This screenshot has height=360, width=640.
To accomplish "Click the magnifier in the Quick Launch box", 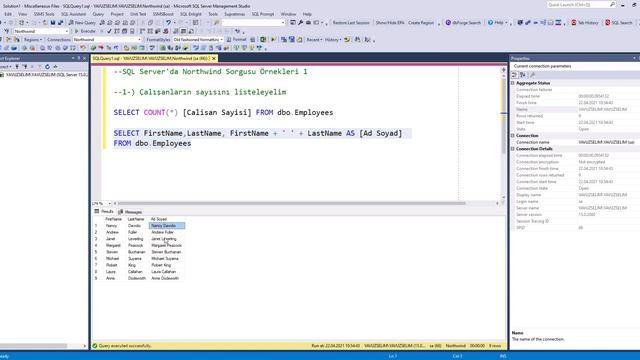I will tap(612, 4).
